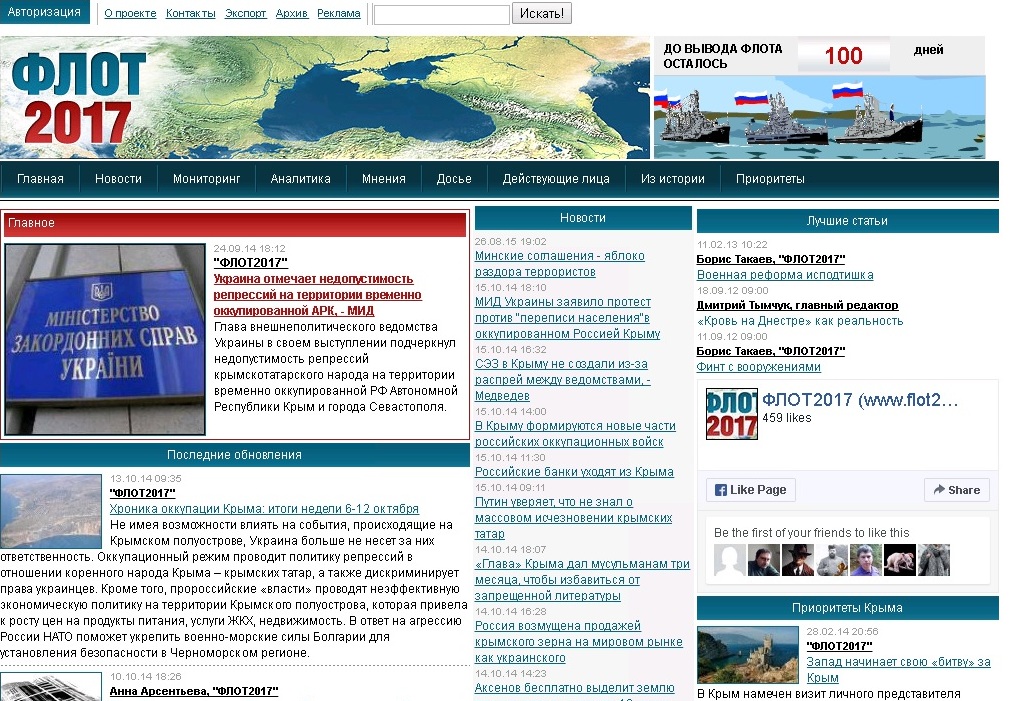Open Финт с вооружениями article link
Screen dimensions: 1009x701
(758, 367)
